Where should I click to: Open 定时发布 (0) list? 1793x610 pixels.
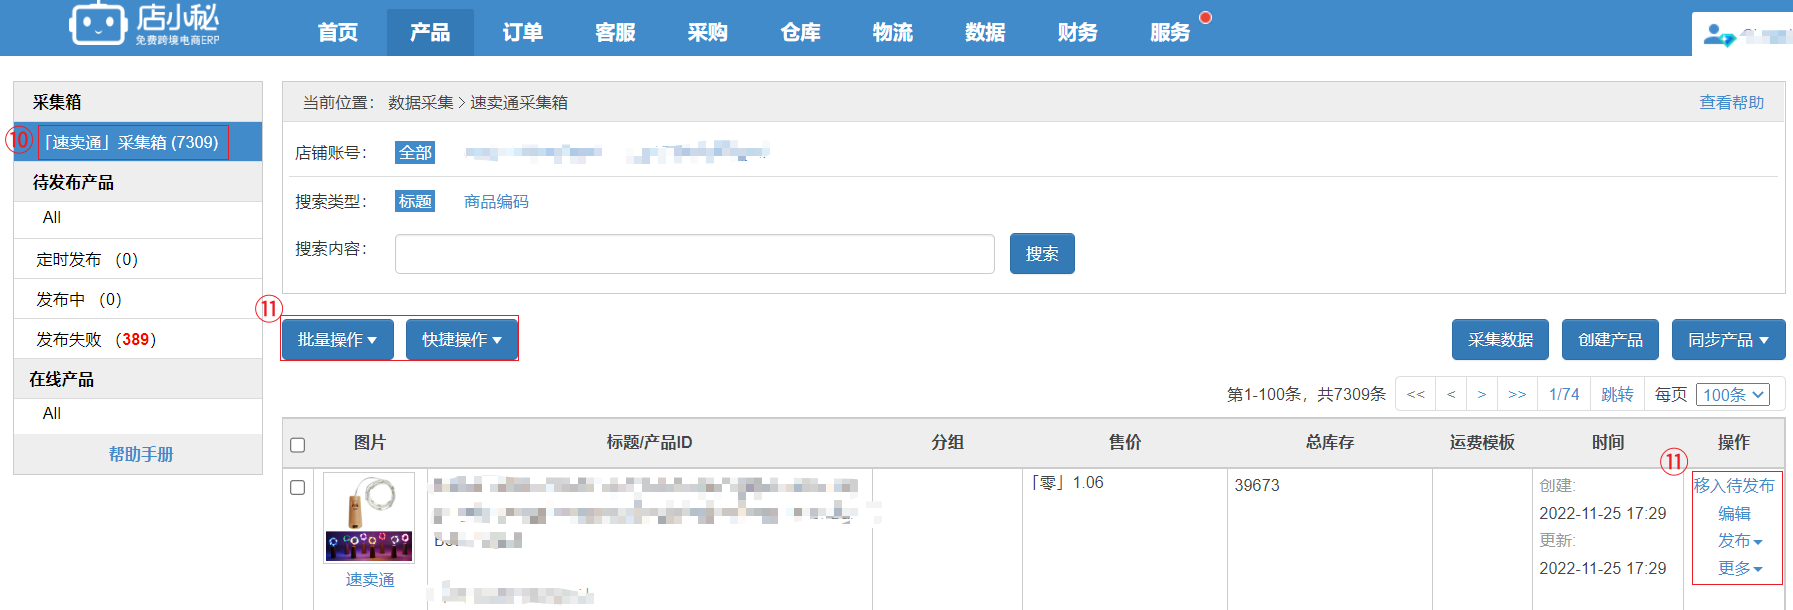point(87,259)
